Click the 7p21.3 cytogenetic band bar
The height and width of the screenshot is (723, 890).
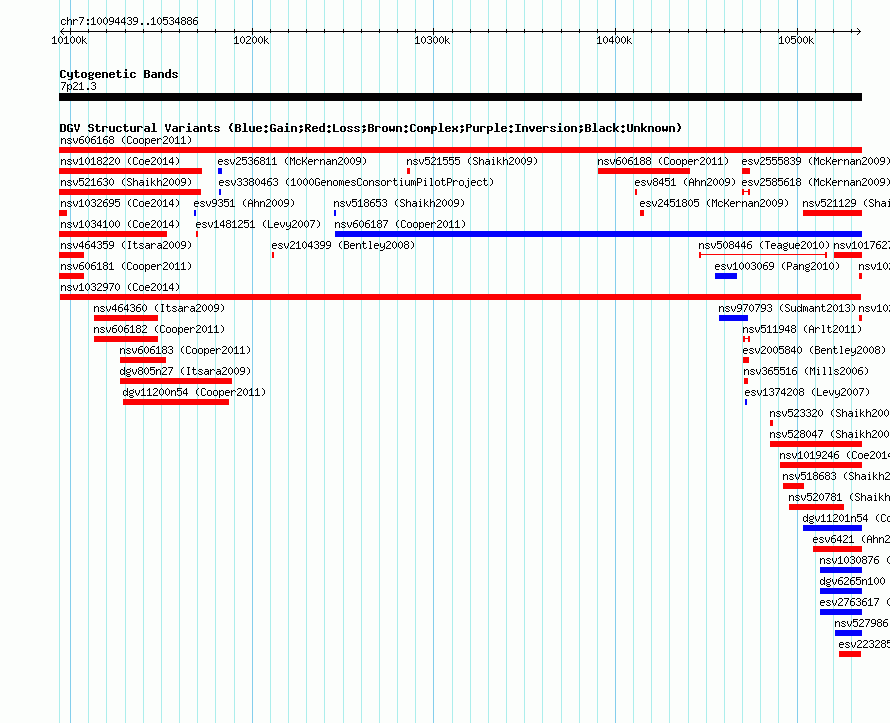tap(460, 97)
